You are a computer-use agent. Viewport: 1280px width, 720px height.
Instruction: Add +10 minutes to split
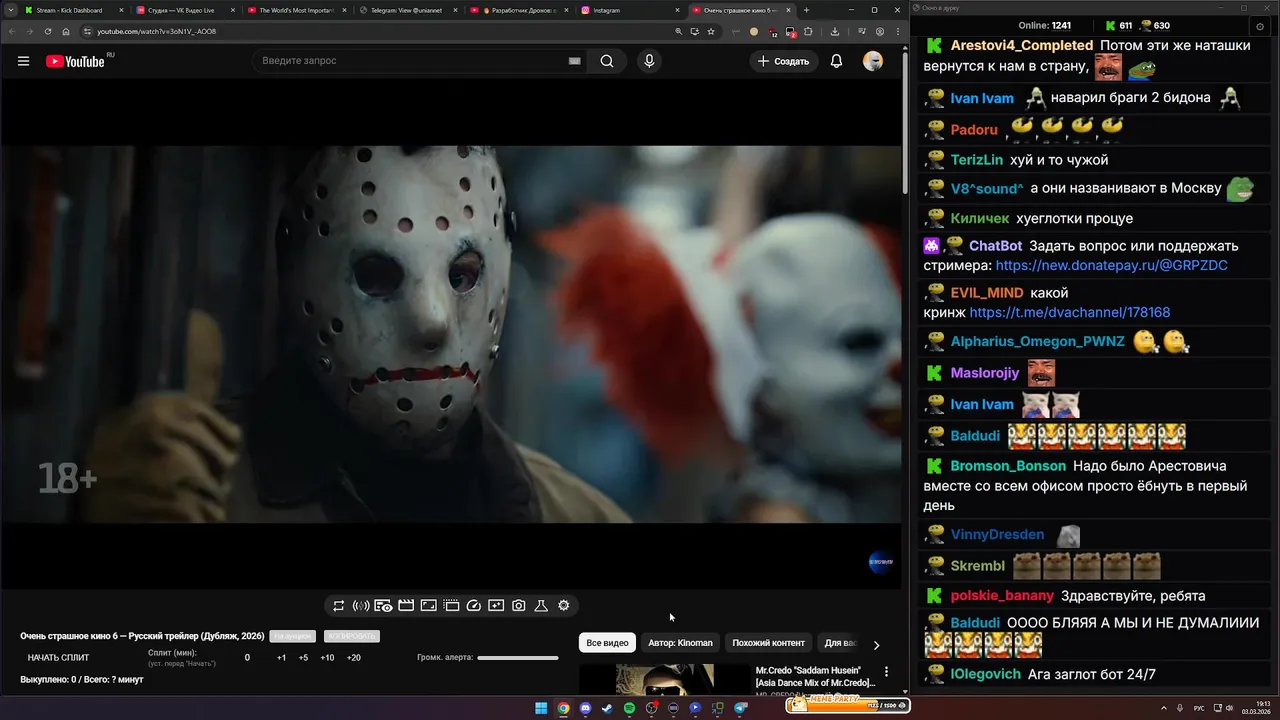point(327,658)
